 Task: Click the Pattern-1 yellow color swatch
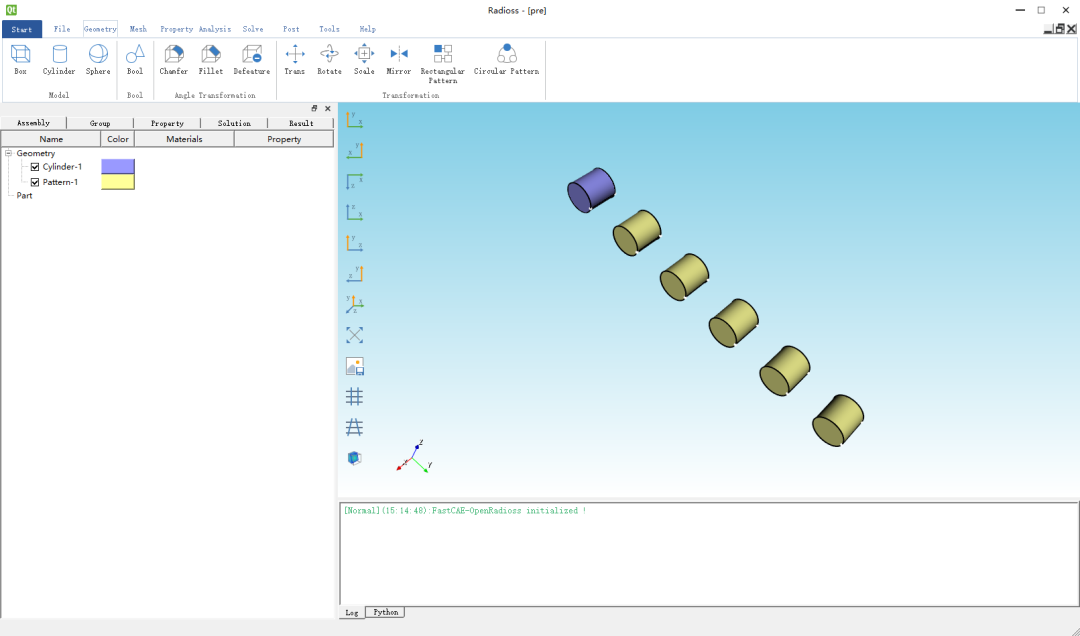pos(118,181)
